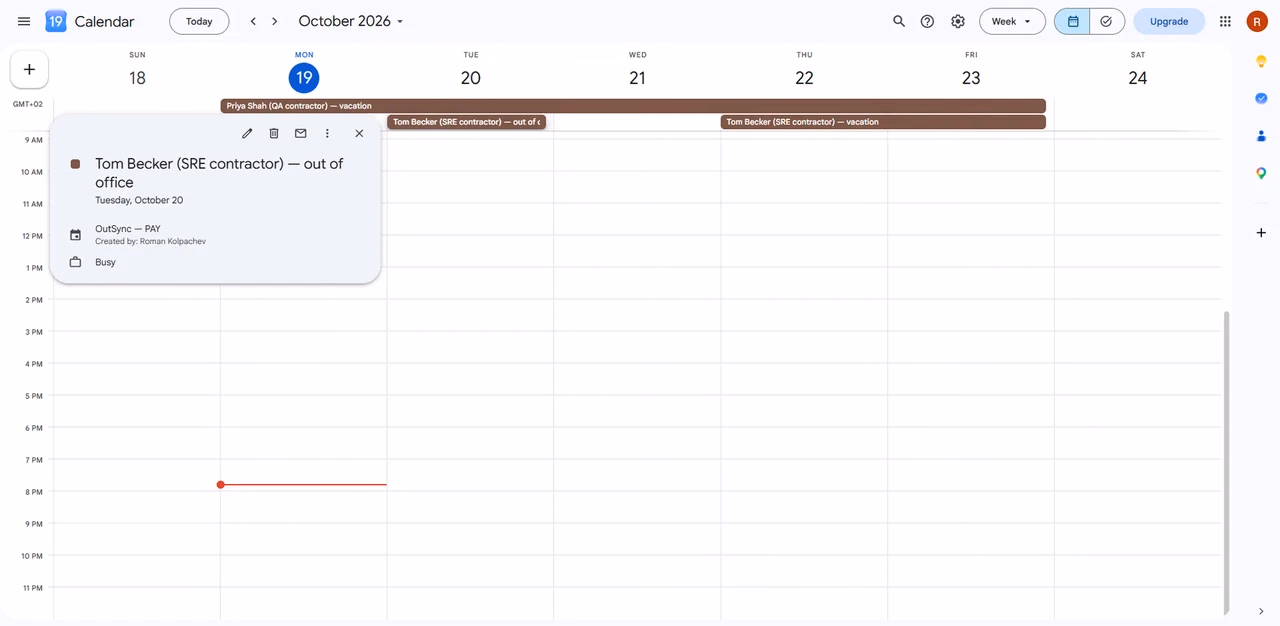Viewport: 1280px width, 626px height.
Task: Select Sunday 18 date header
Action: tap(137, 78)
